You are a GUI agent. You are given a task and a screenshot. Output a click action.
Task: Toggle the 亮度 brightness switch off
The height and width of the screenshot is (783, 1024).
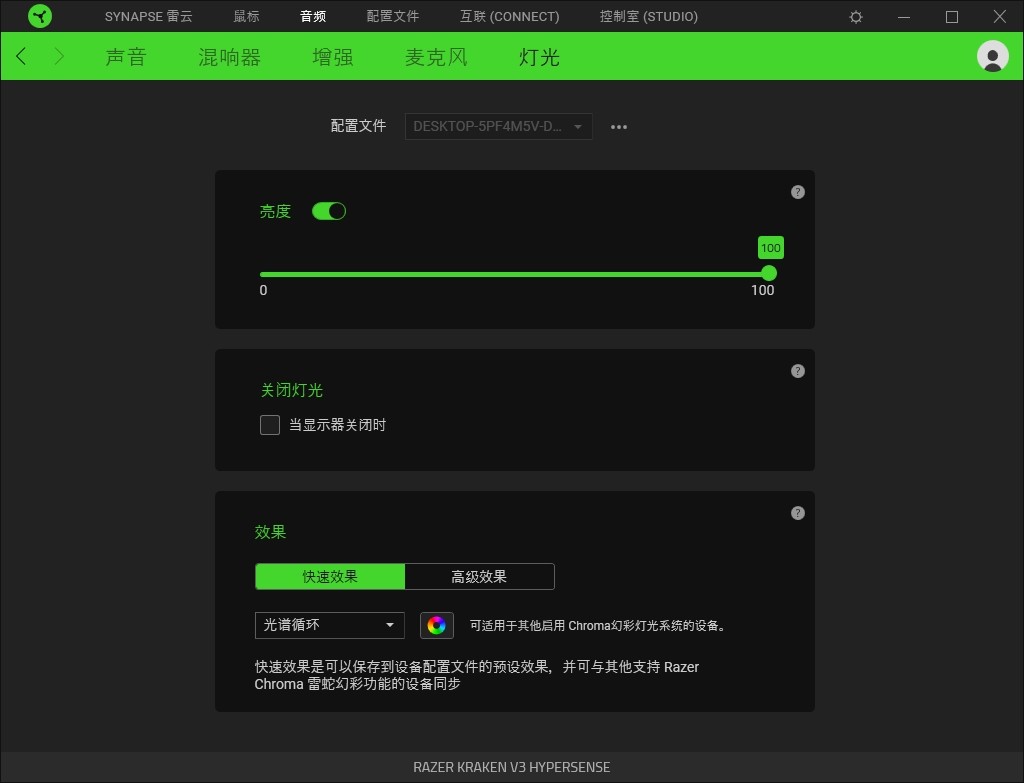click(x=328, y=211)
